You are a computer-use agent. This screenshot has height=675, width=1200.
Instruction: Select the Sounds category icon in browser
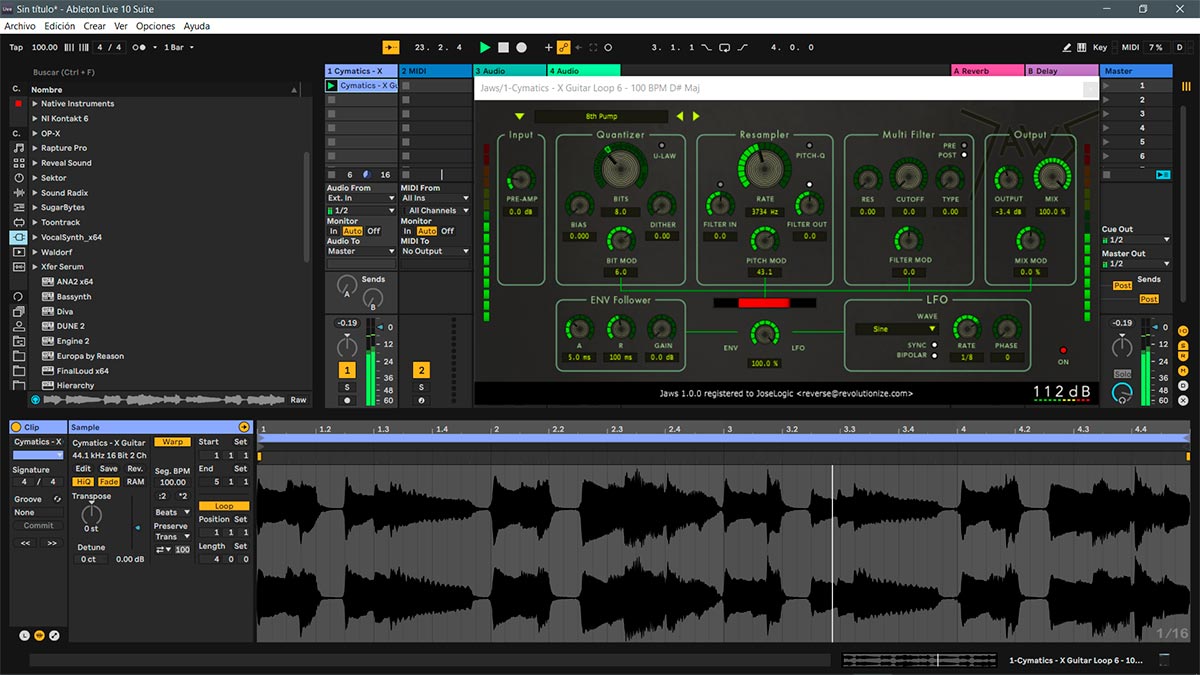pos(18,148)
